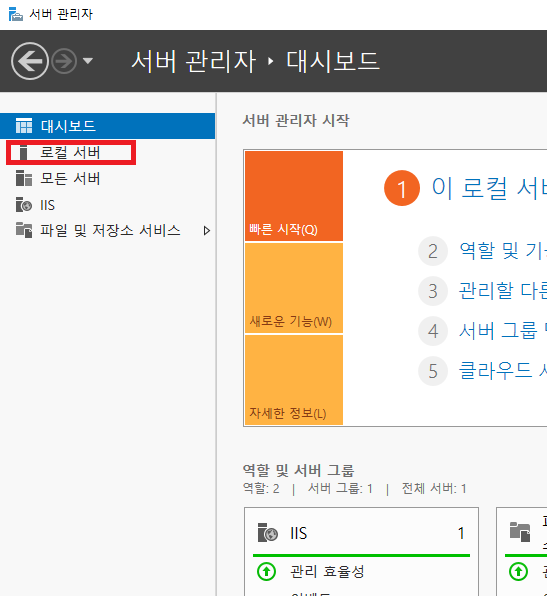Click the '이 로컬 서버' step 1 link
547x596 pixels.
489,188
